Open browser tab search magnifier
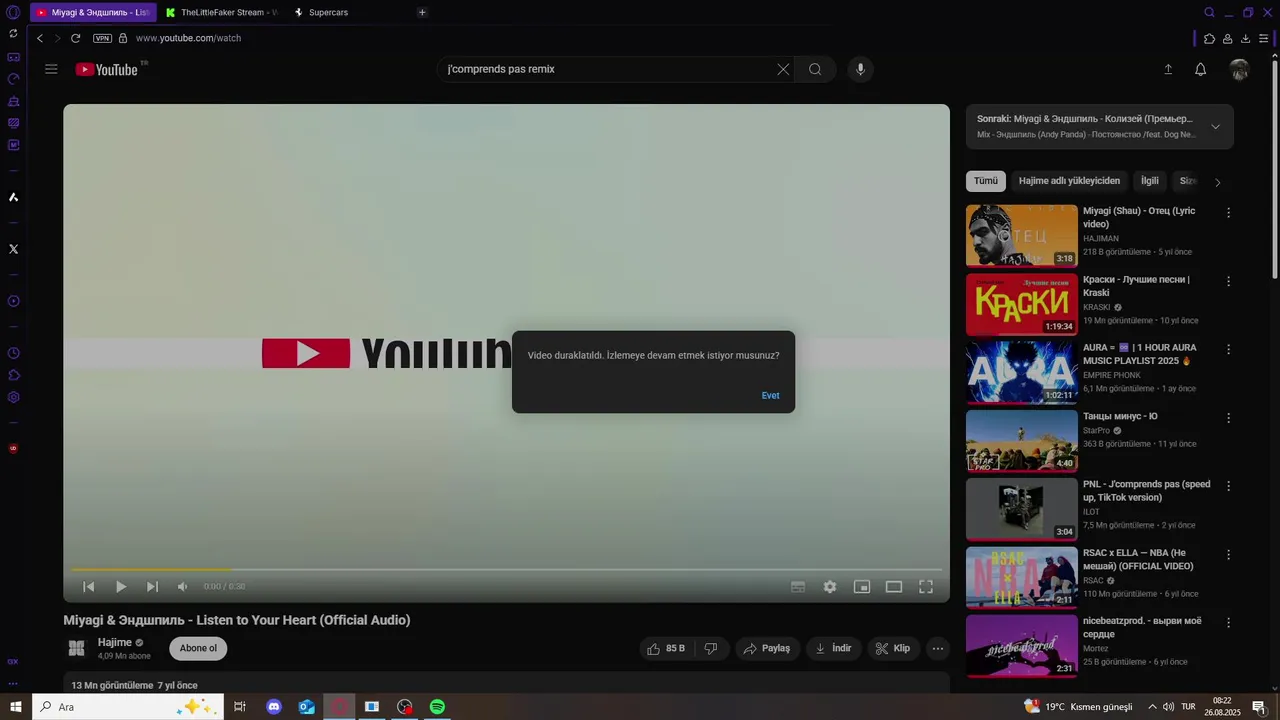The image size is (1280, 720). 1209,13
